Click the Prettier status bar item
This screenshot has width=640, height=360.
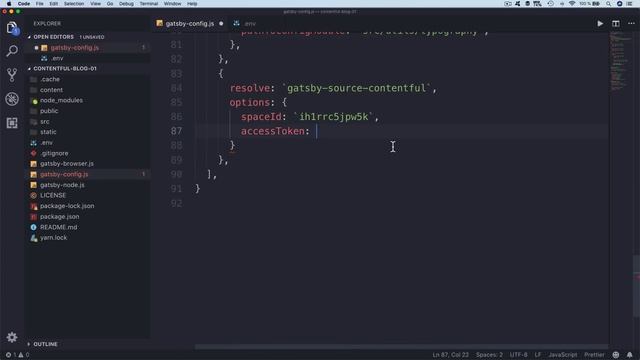[x=594, y=355]
